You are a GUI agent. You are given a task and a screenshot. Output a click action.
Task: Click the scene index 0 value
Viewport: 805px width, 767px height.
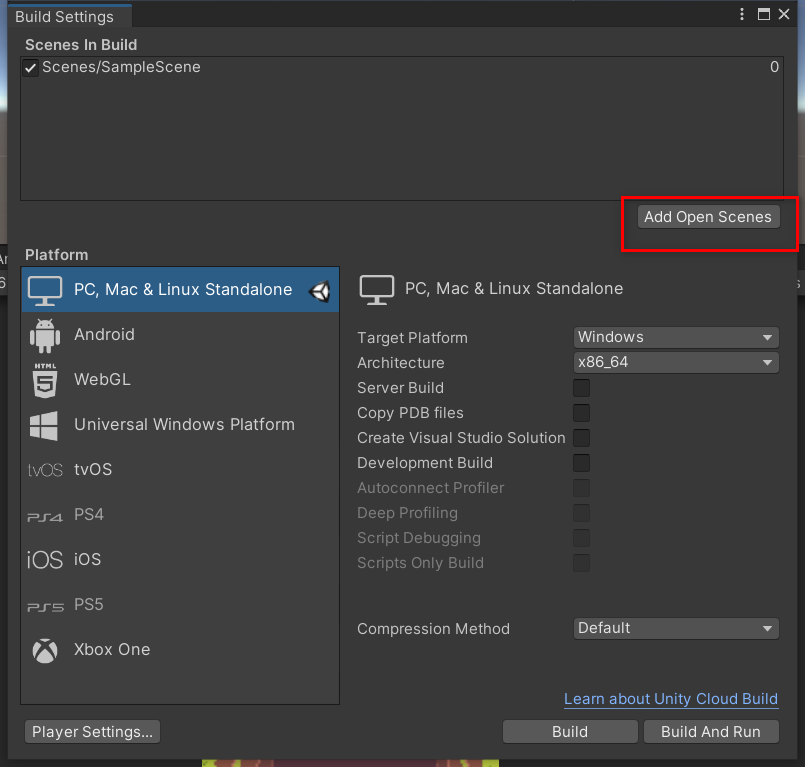(x=774, y=67)
